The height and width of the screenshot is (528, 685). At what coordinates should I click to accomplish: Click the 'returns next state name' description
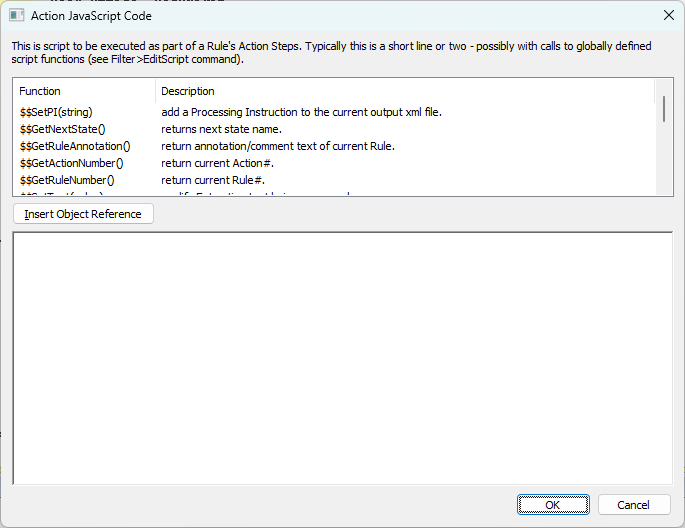pyautogui.click(x=221, y=129)
